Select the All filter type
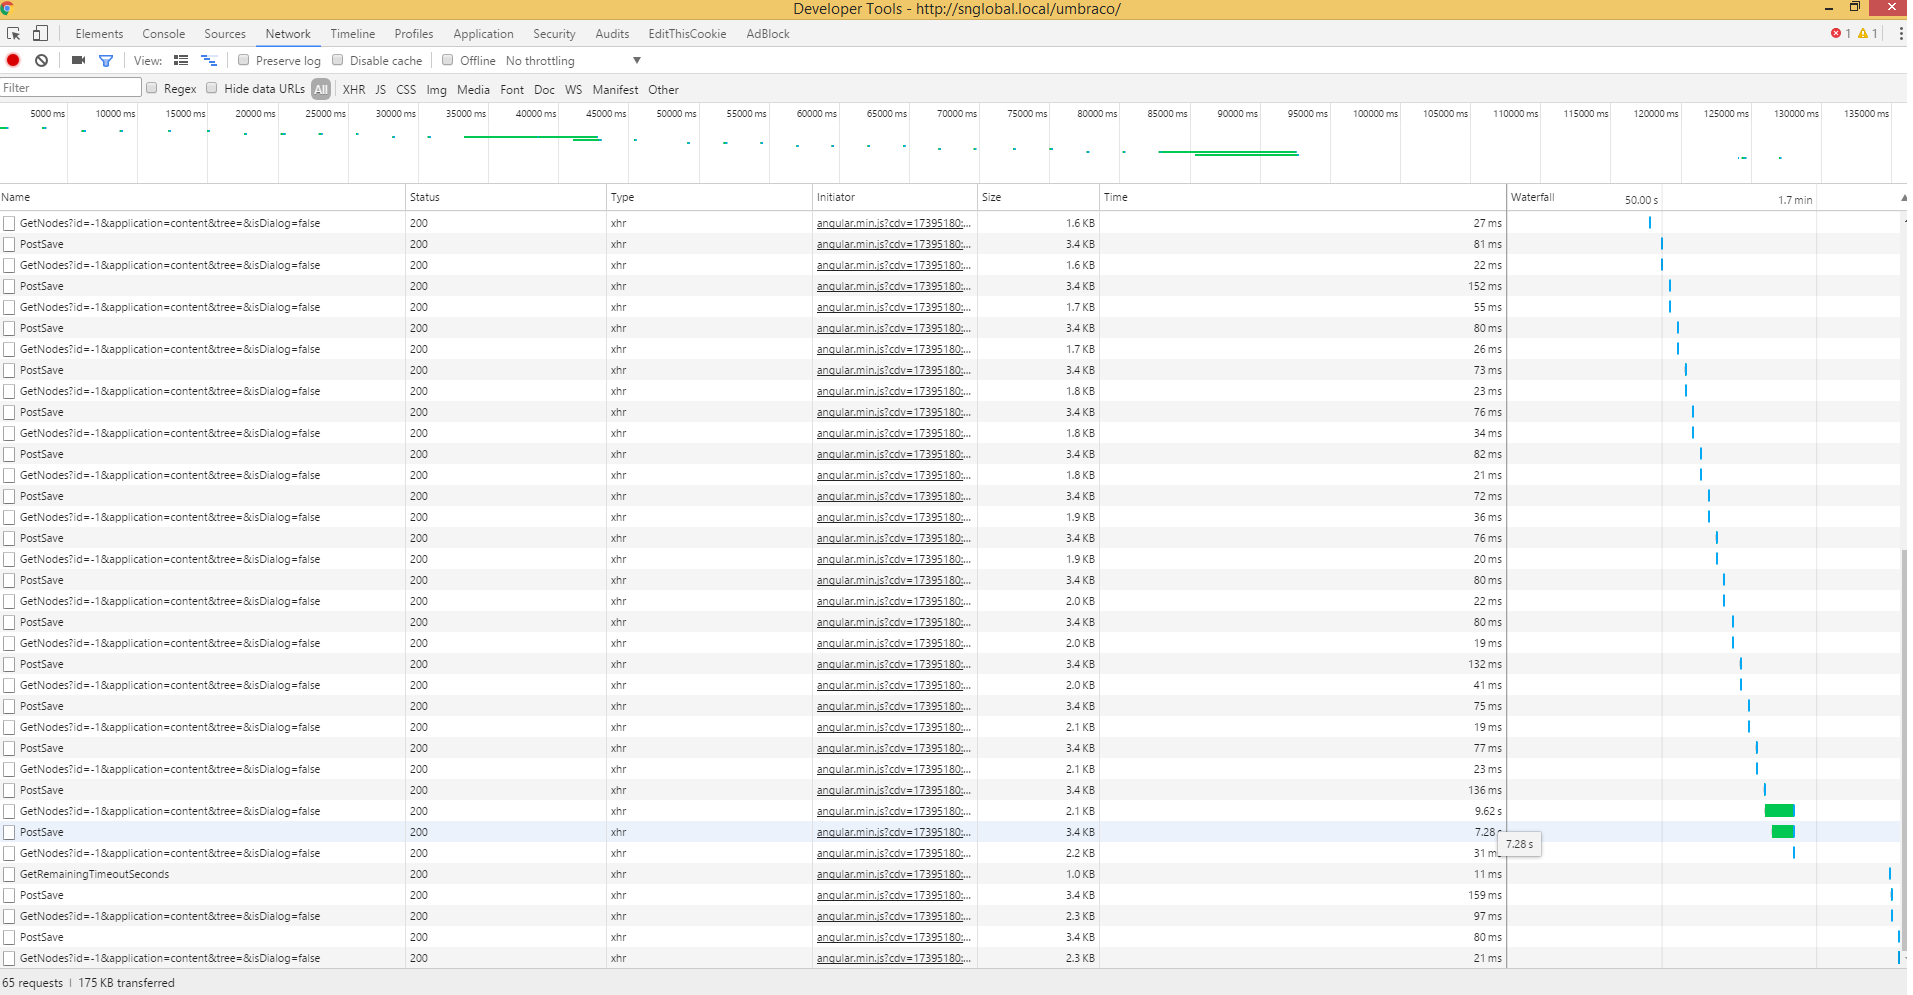 point(321,89)
